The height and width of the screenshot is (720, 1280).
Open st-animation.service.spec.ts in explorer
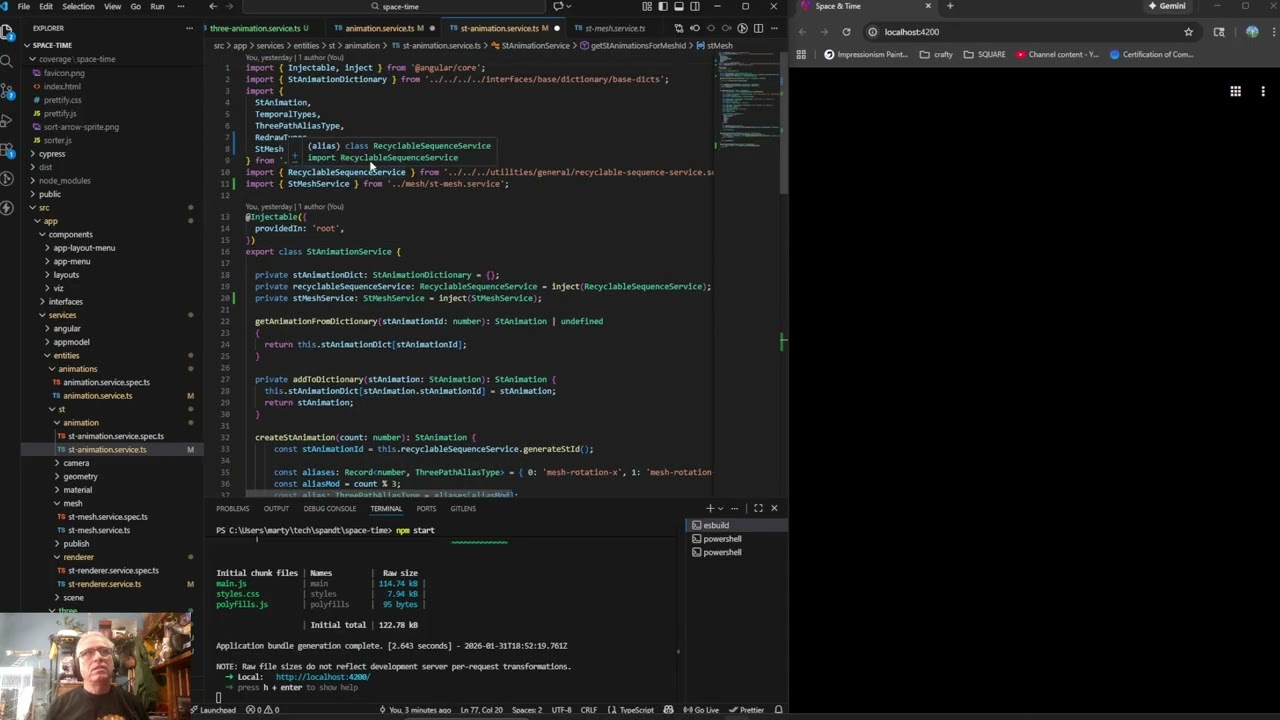pyautogui.click(x=115, y=436)
